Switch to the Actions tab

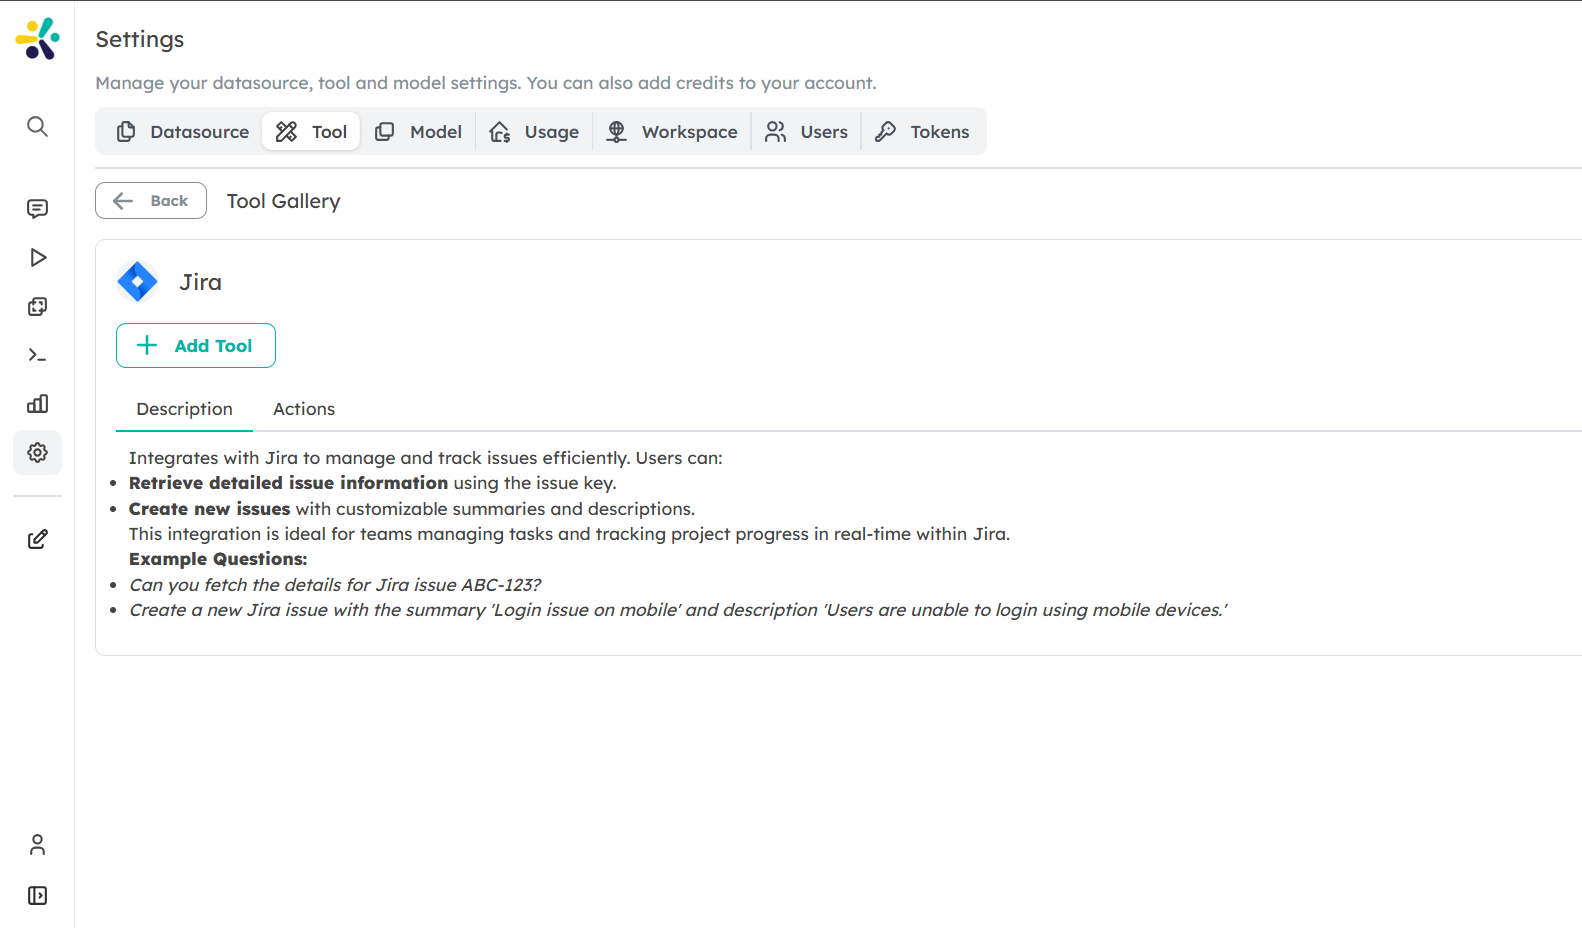[304, 409]
